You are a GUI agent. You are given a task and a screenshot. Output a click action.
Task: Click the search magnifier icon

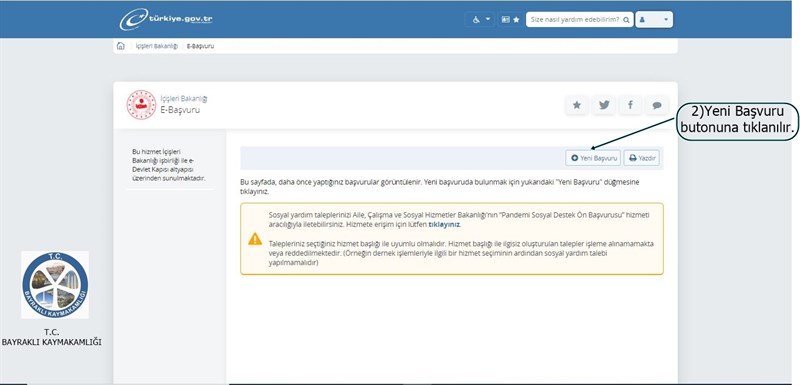(x=626, y=20)
